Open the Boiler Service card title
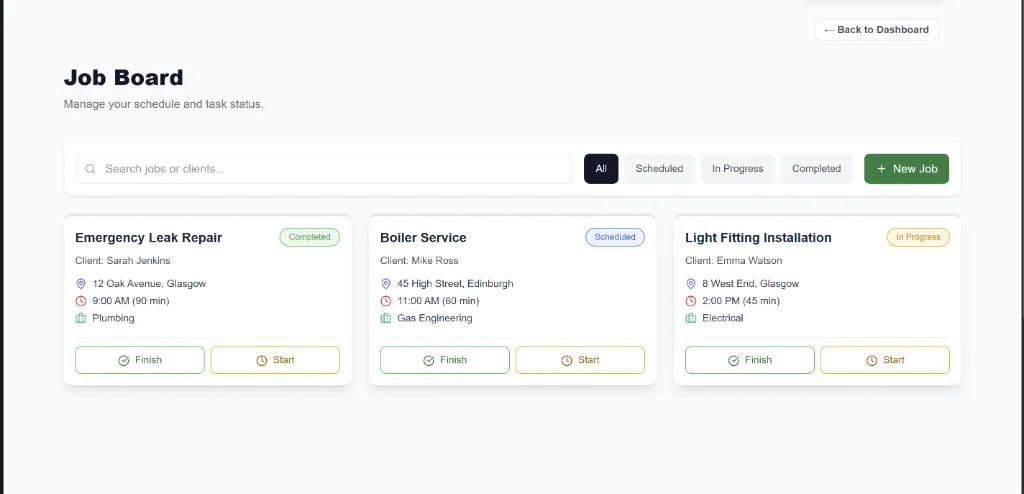Image resolution: width=1024 pixels, height=494 pixels. [x=423, y=238]
